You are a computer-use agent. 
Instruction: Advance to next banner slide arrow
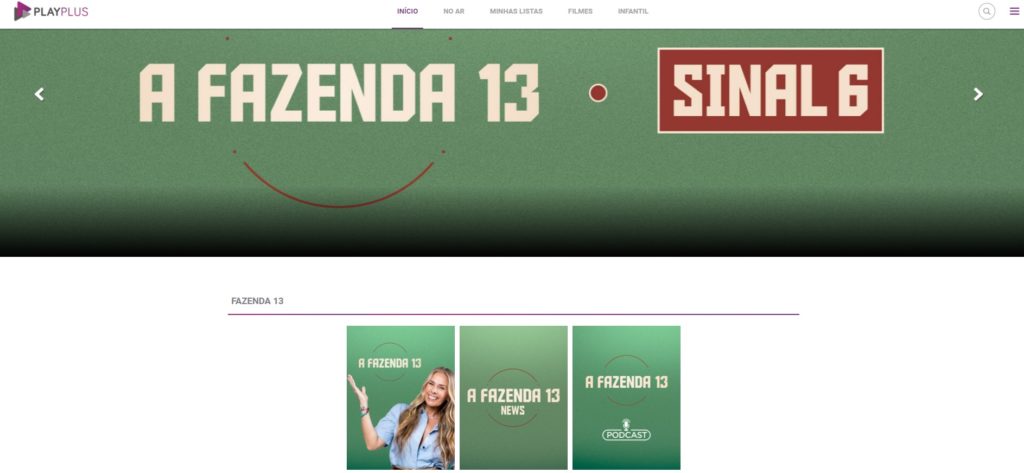[978, 94]
